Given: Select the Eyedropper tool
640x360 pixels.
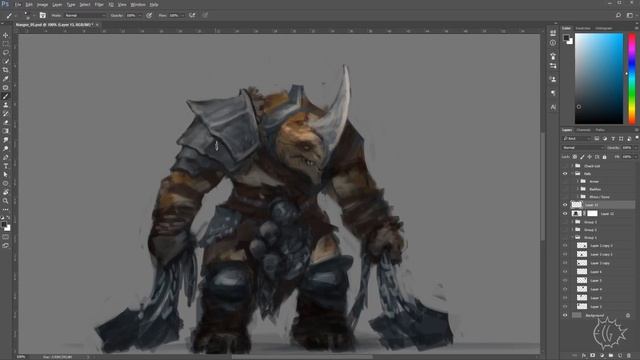Looking at the screenshot, I should click(x=5, y=79).
